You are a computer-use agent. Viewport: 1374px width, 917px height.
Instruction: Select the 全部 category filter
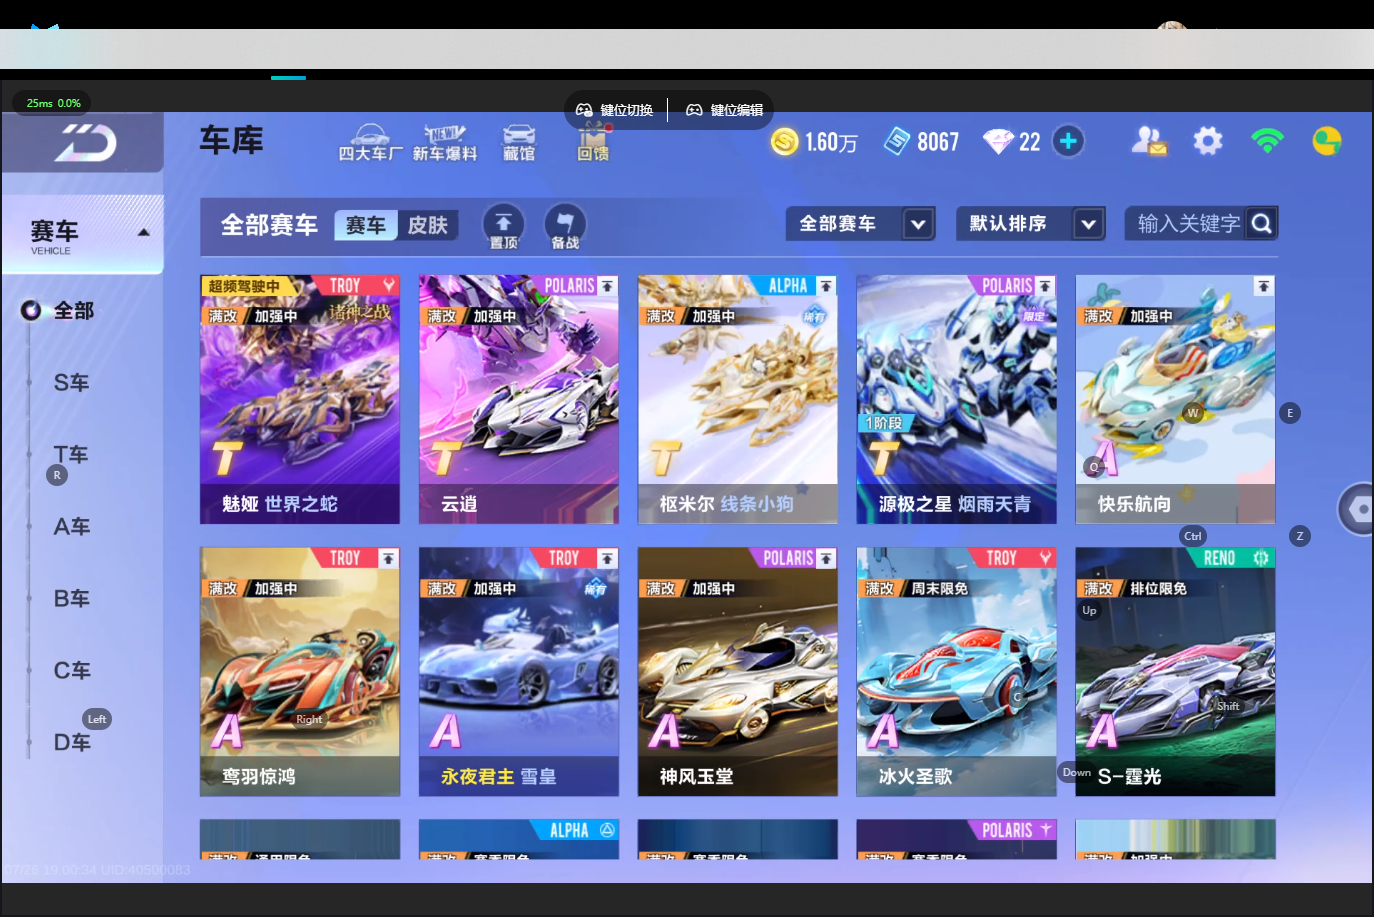point(73,310)
